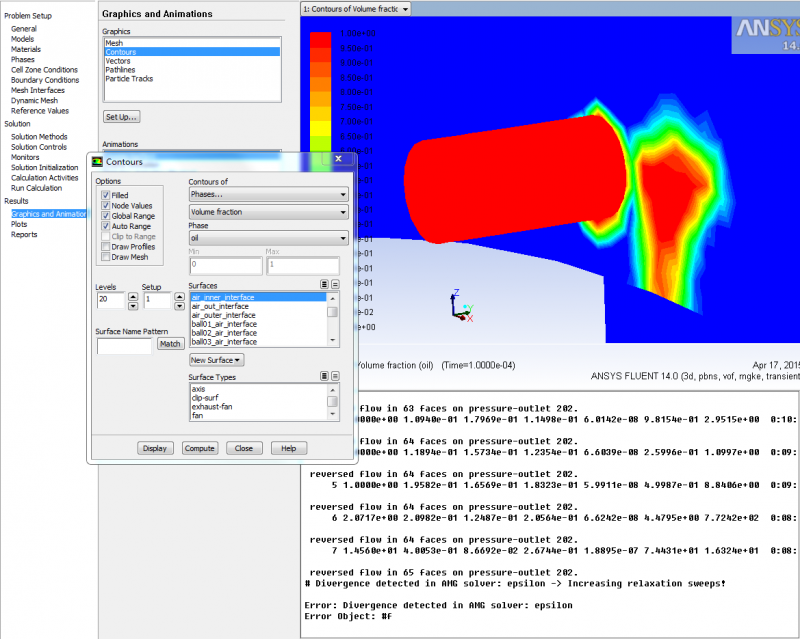
Task: Open Solution Initialization
Action: tap(45, 167)
